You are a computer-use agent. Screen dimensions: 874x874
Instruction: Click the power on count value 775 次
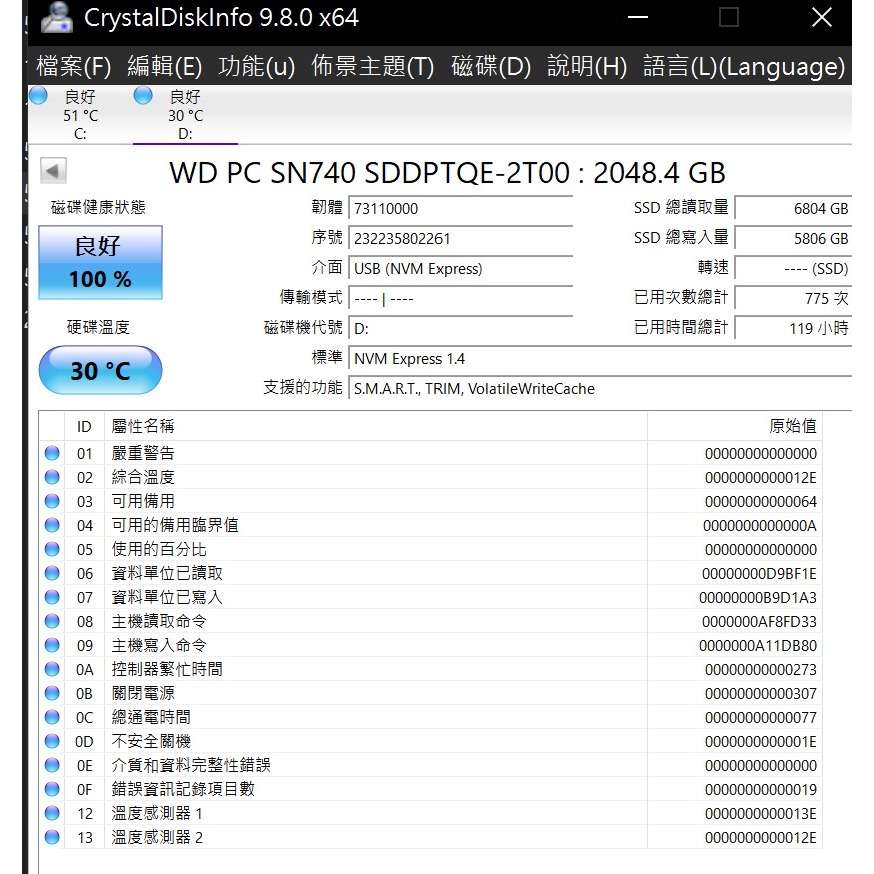click(x=793, y=299)
